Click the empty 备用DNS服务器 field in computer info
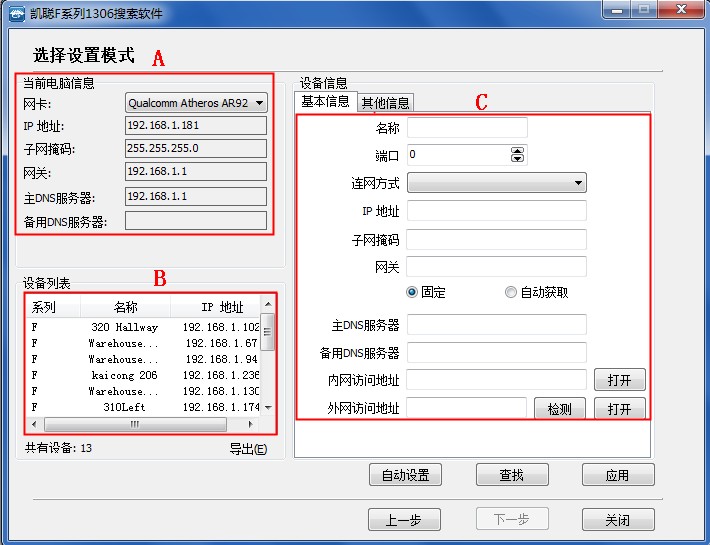The height and width of the screenshot is (545, 710). coord(196,221)
